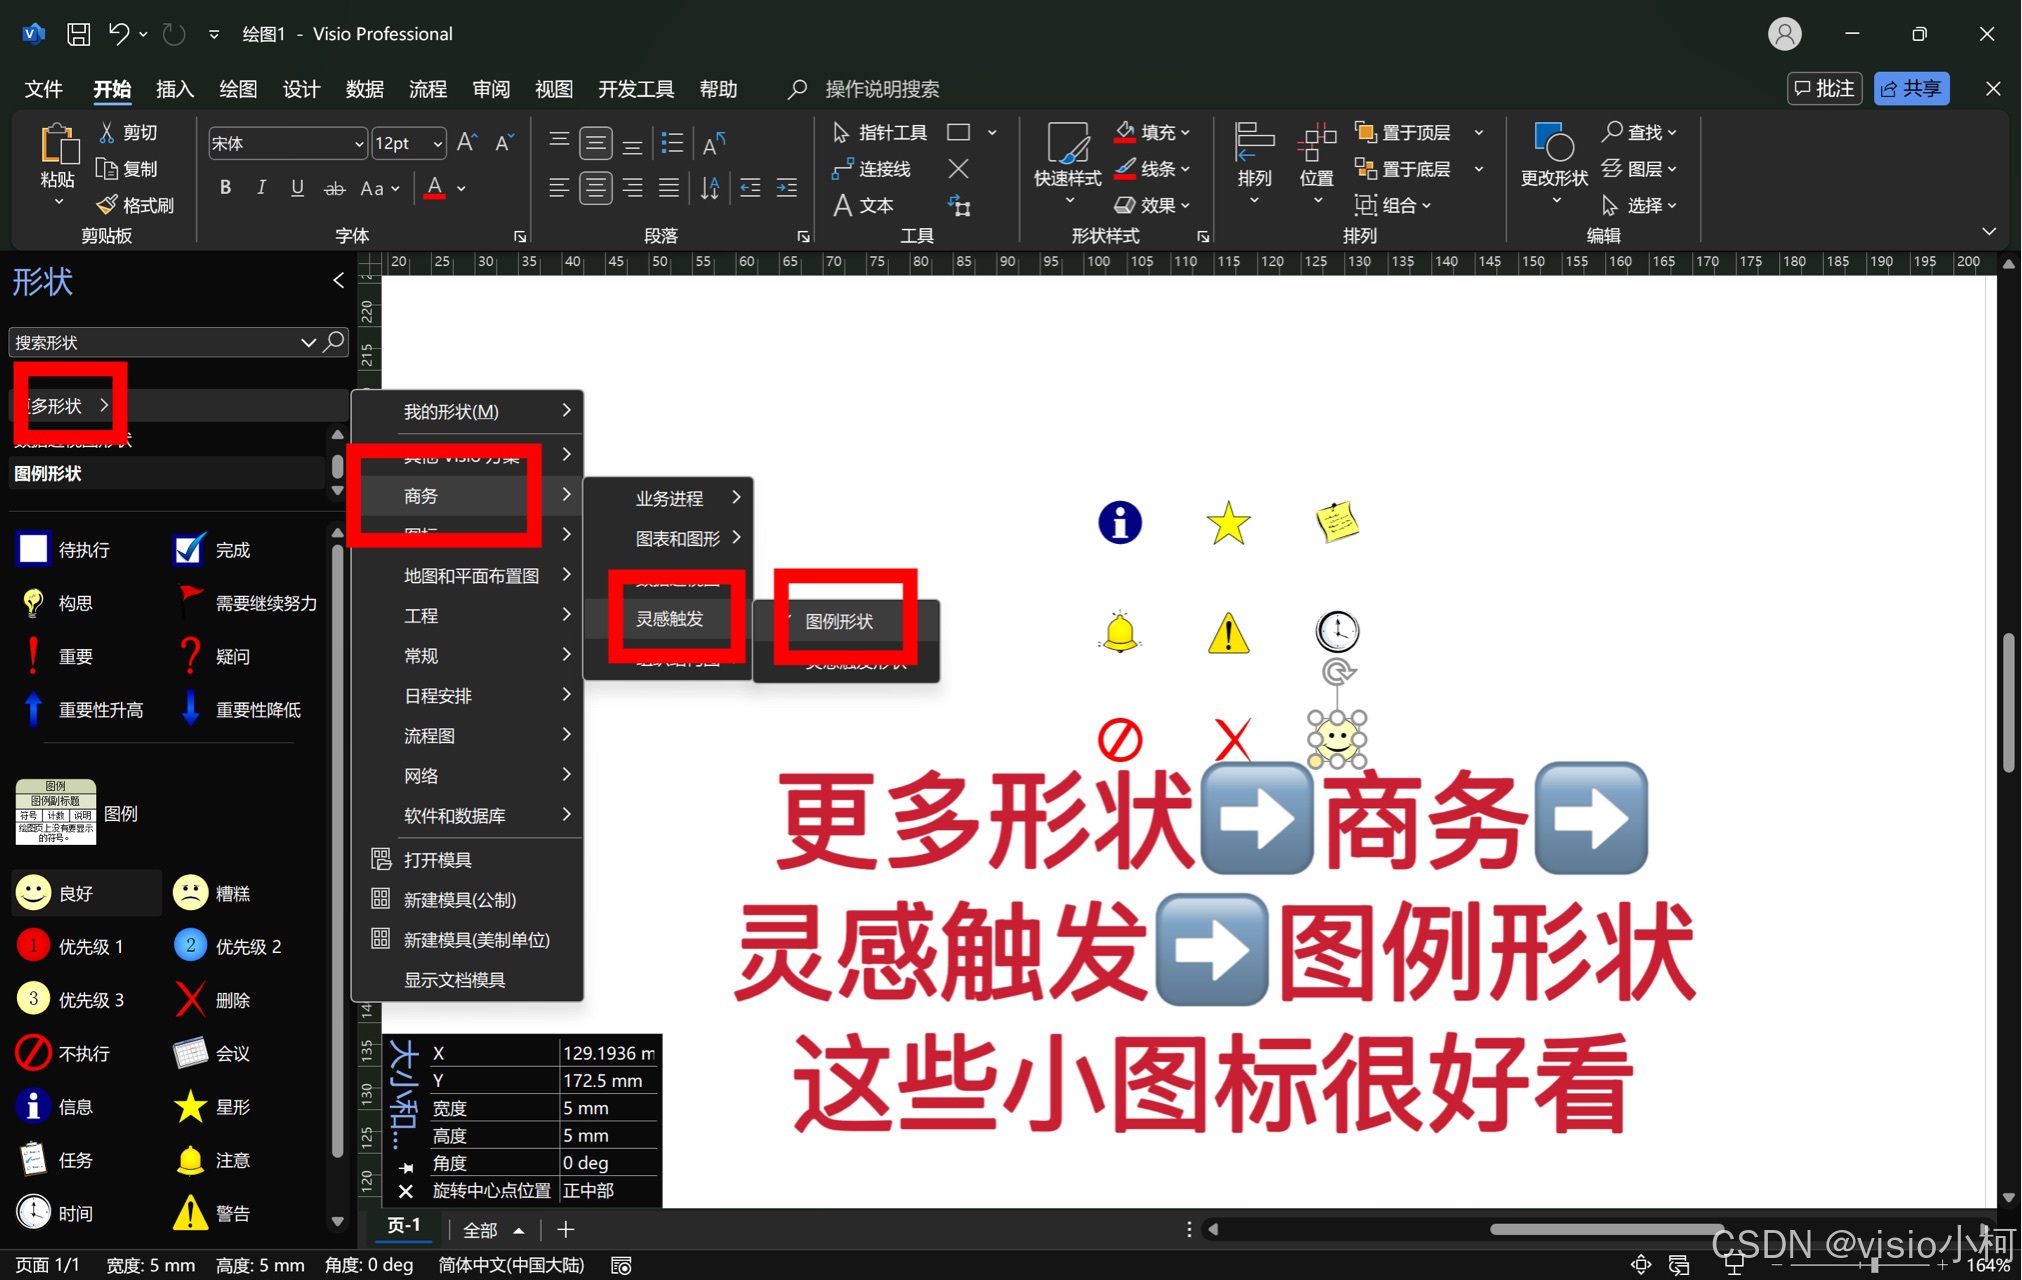2022x1280 pixels.
Task: Toggle Bold formatting
Action: (x=225, y=188)
